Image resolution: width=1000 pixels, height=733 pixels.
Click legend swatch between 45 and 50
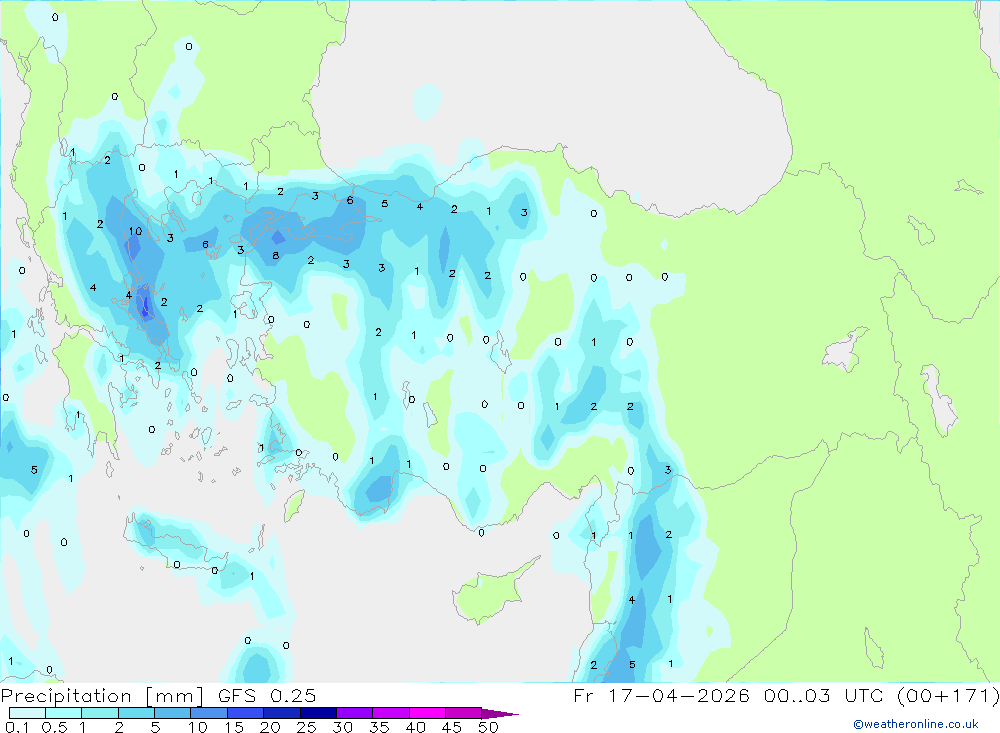click(x=463, y=713)
